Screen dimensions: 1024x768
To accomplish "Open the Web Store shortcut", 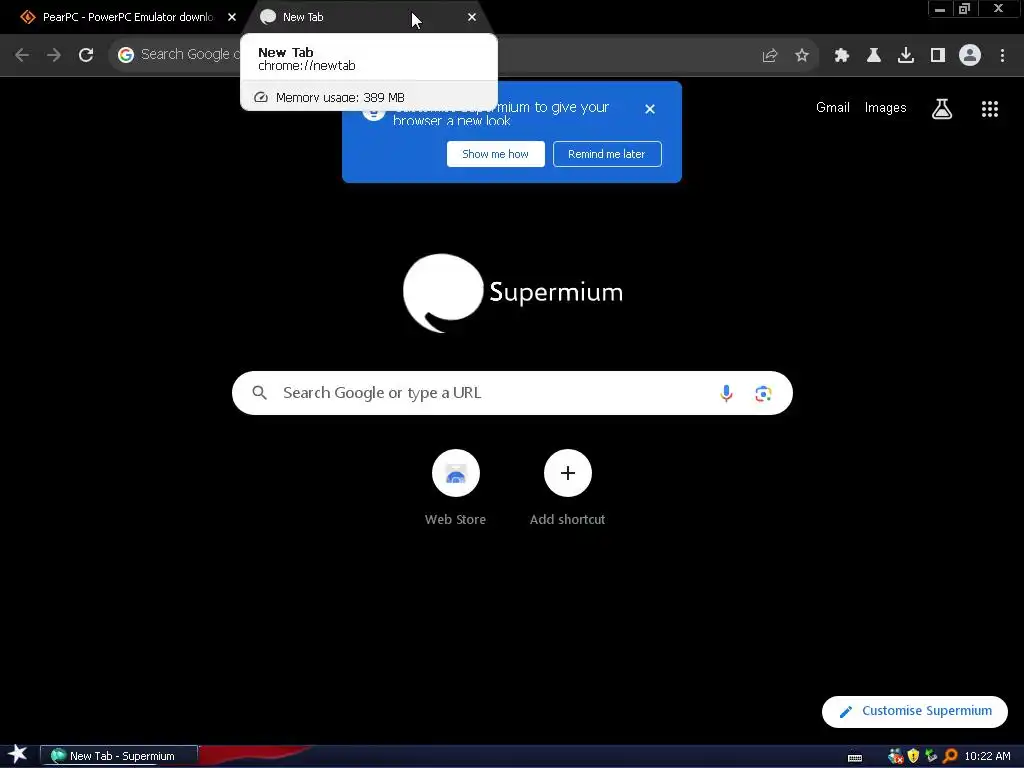I will tap(456, 488).
